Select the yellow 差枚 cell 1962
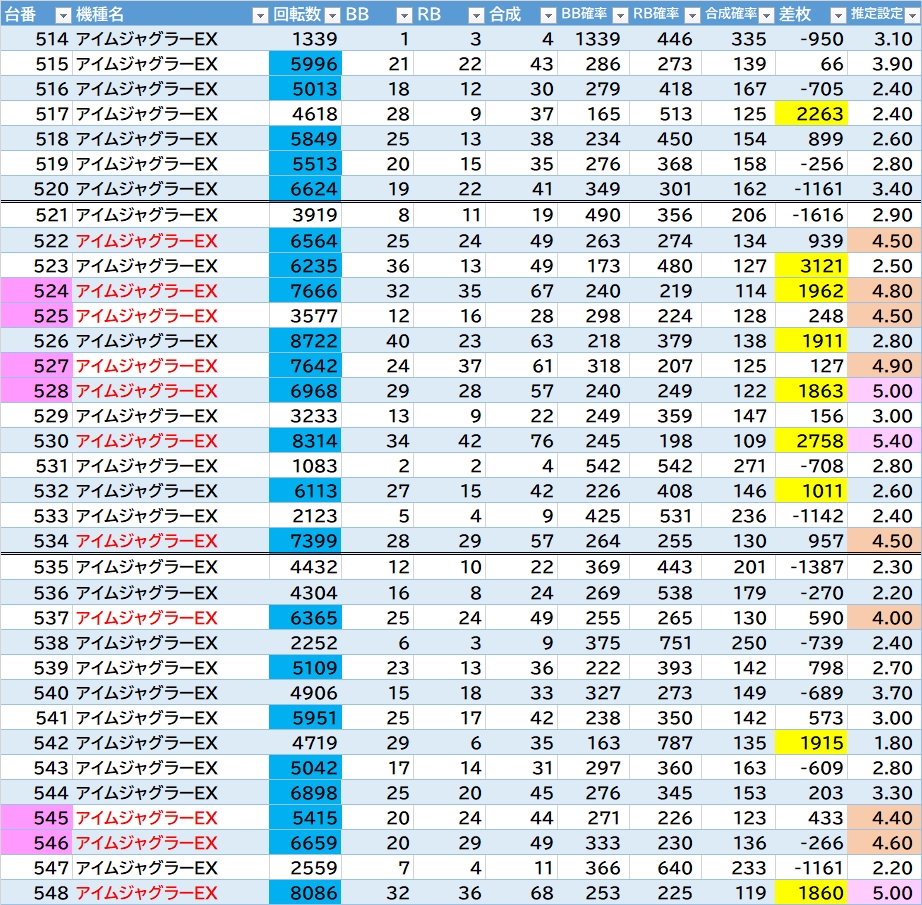This screenshot has width=922, height=905. tap(811, 290)
